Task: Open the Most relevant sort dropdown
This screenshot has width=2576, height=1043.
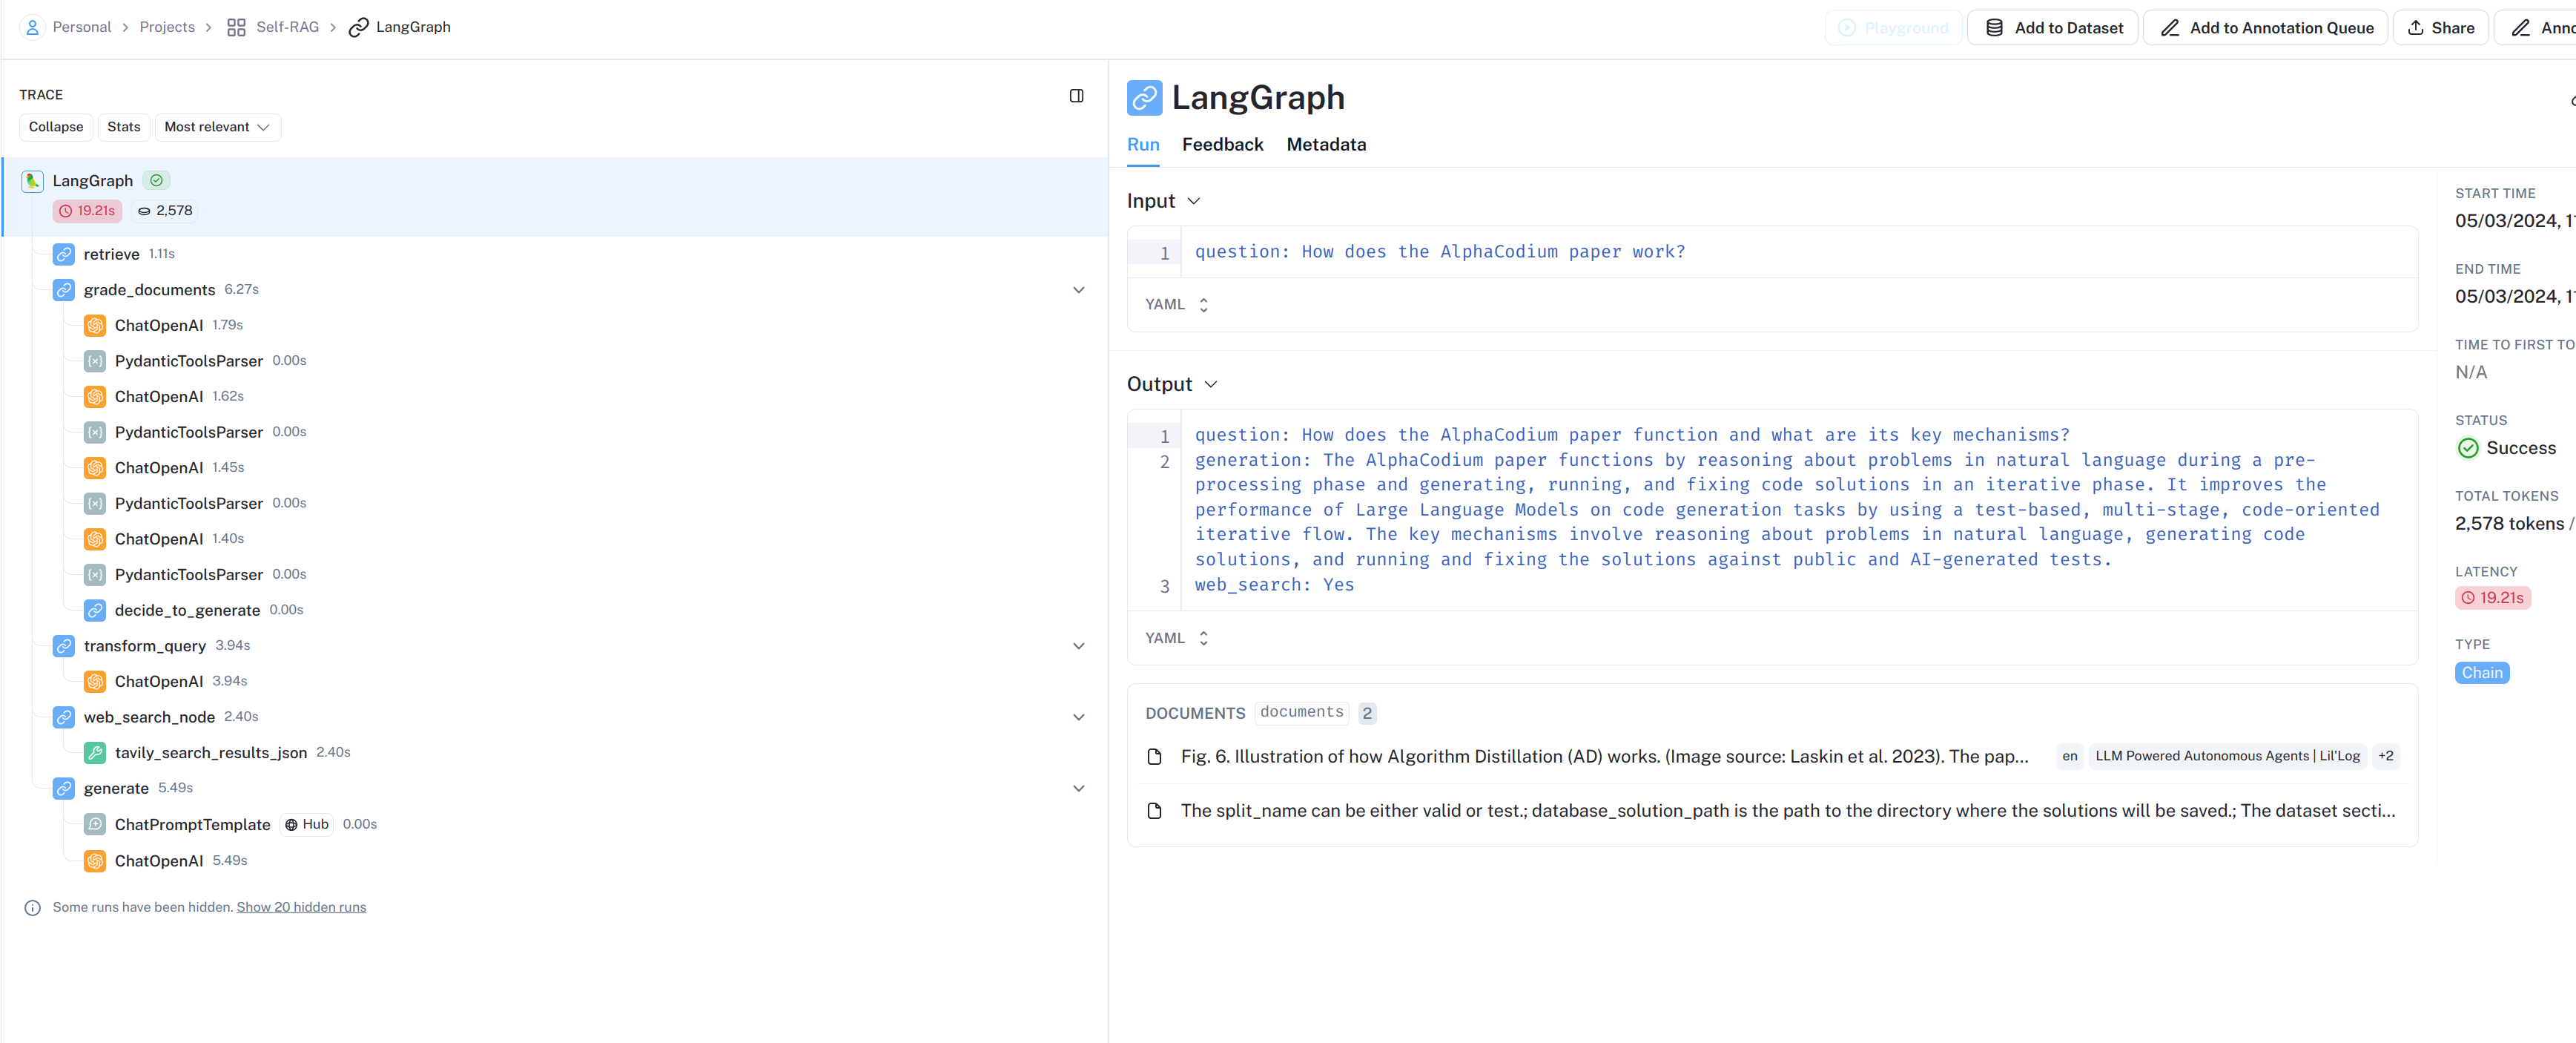Action: (217, 127)
